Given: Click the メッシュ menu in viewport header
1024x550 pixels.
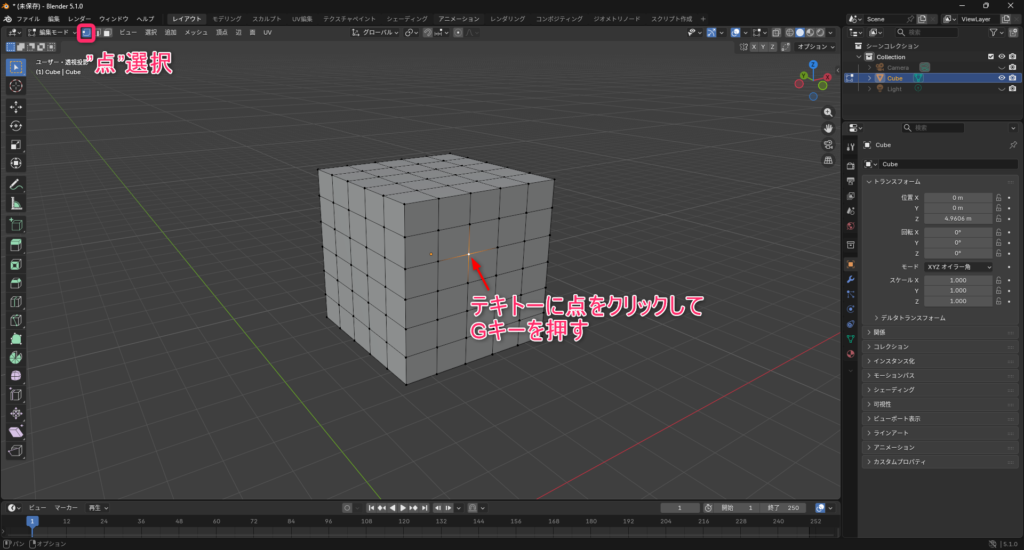Looking at the screenshot, I should click(x=196, y=33).
